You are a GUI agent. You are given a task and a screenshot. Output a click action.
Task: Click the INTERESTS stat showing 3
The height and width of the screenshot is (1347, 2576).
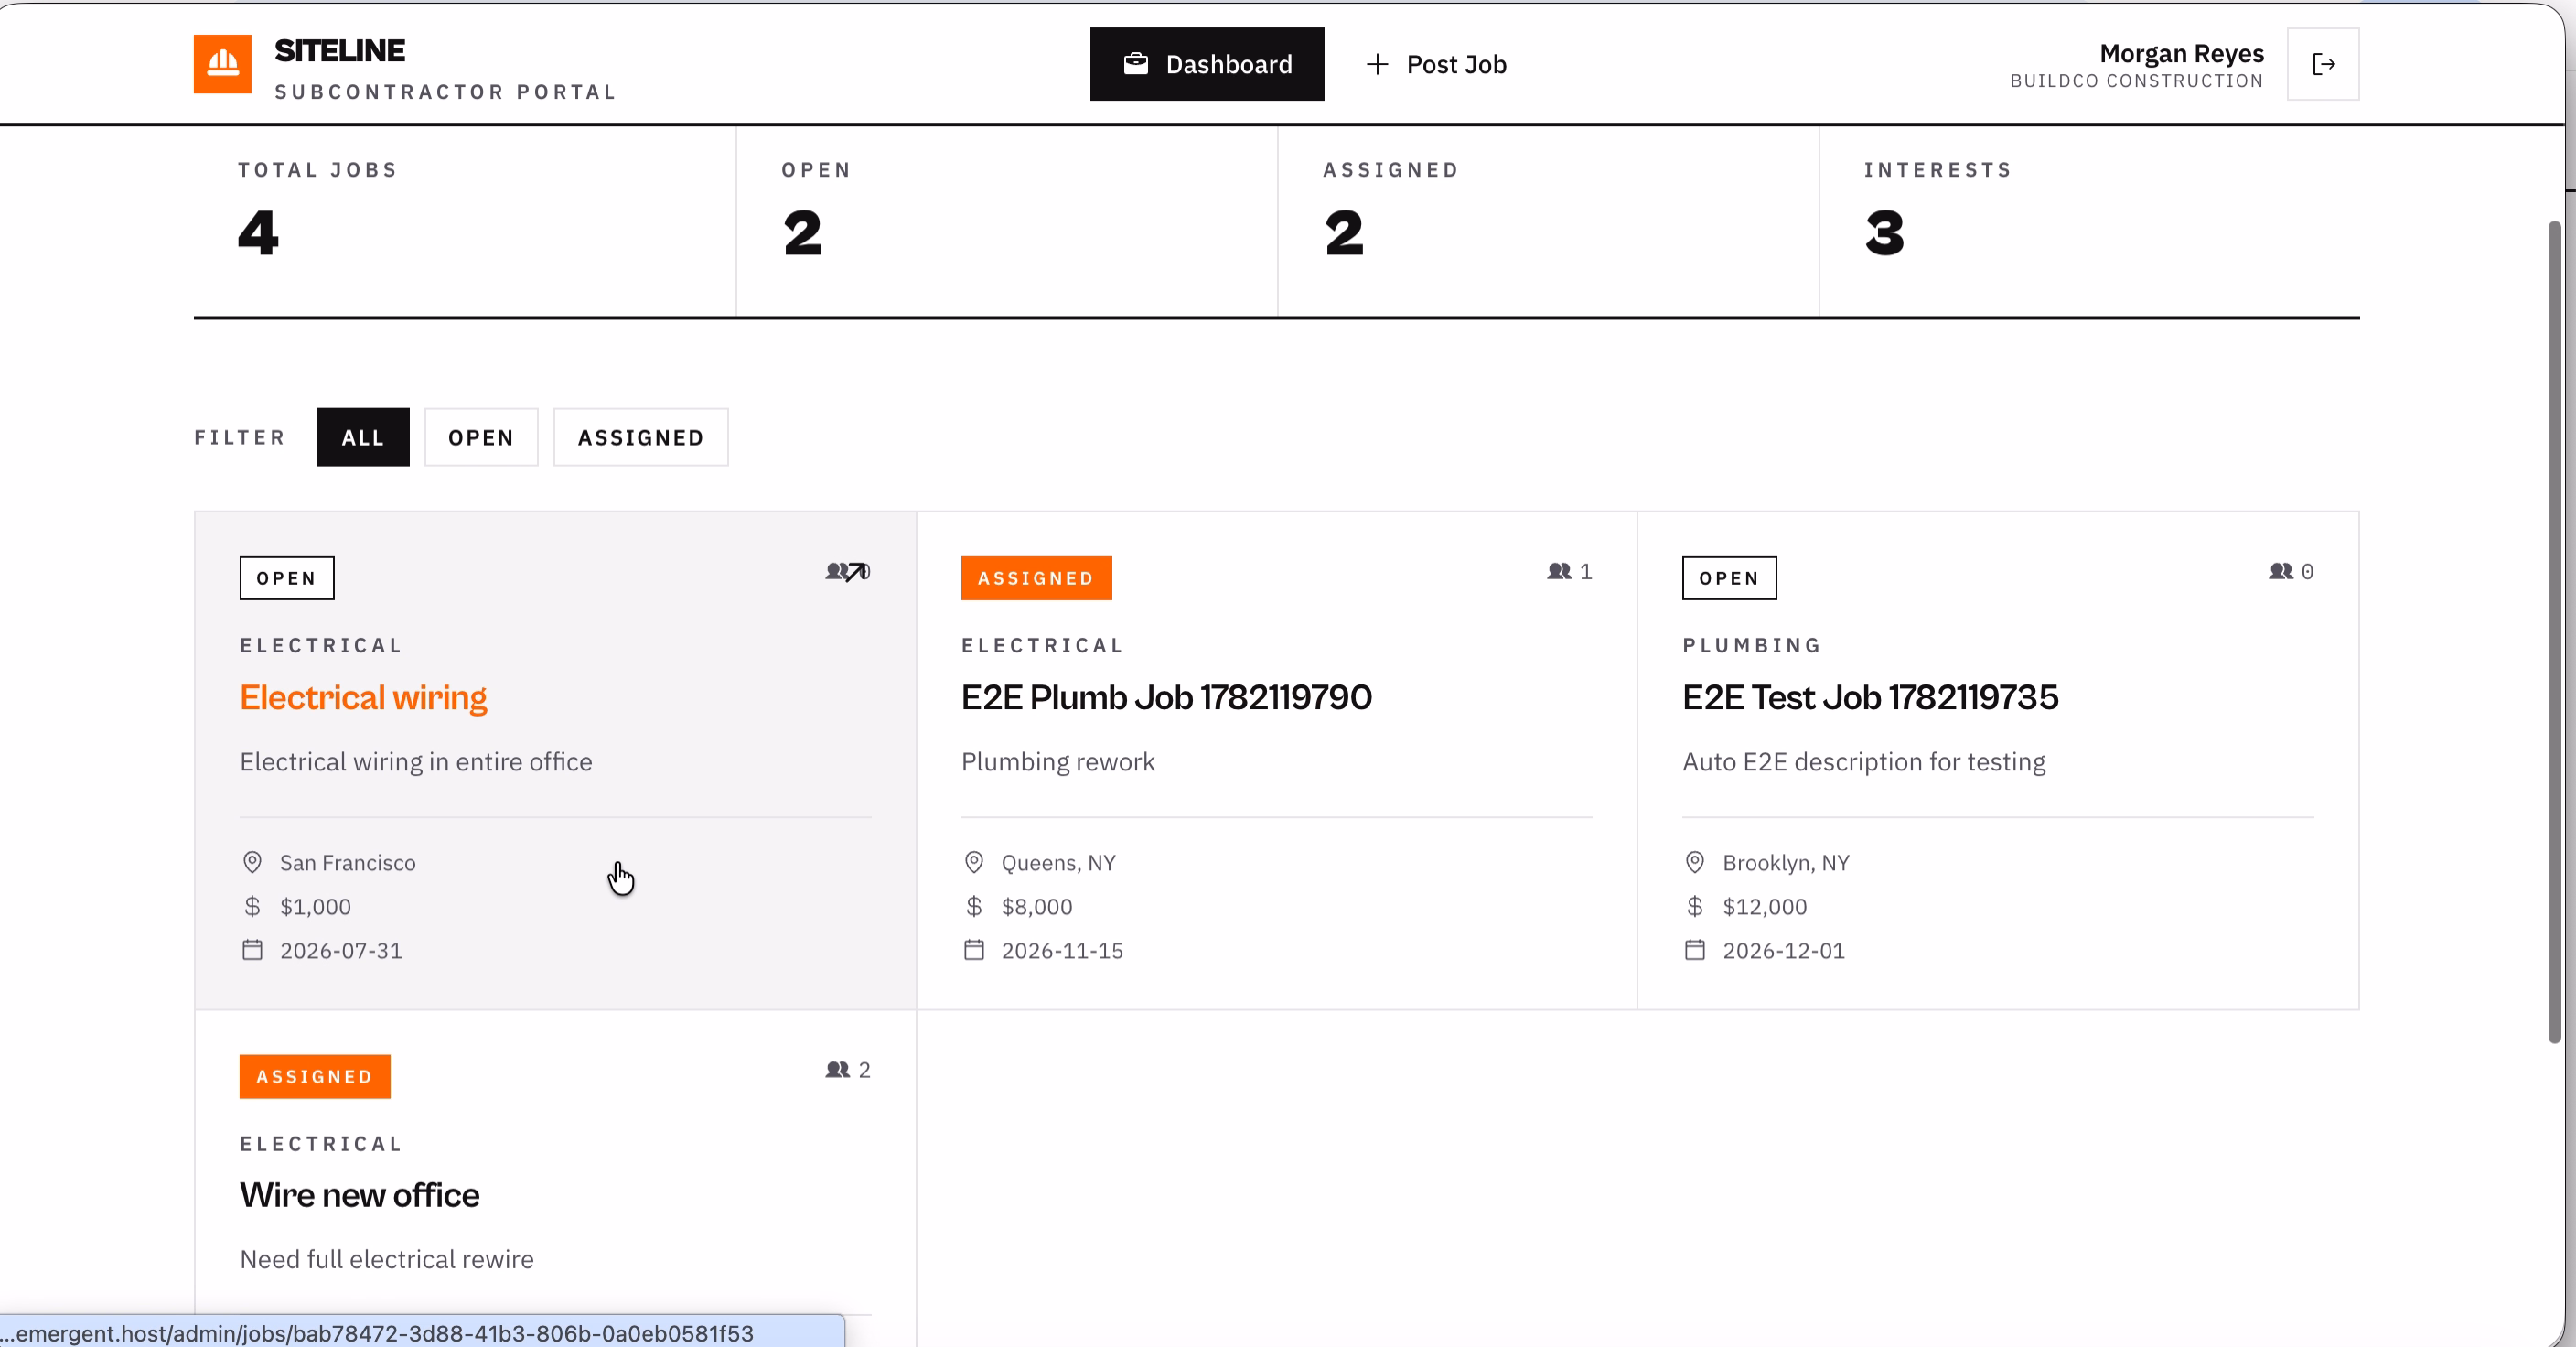[2090, 222]
